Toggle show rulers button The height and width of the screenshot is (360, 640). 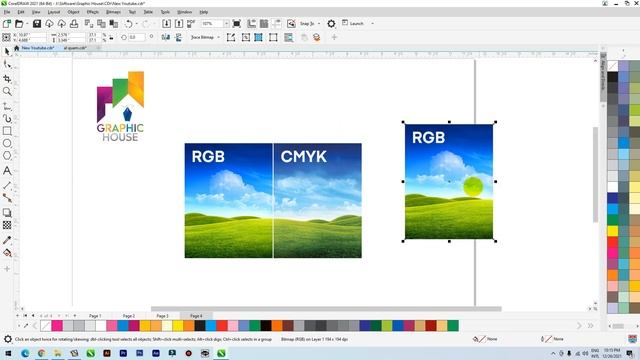[252, 24]
